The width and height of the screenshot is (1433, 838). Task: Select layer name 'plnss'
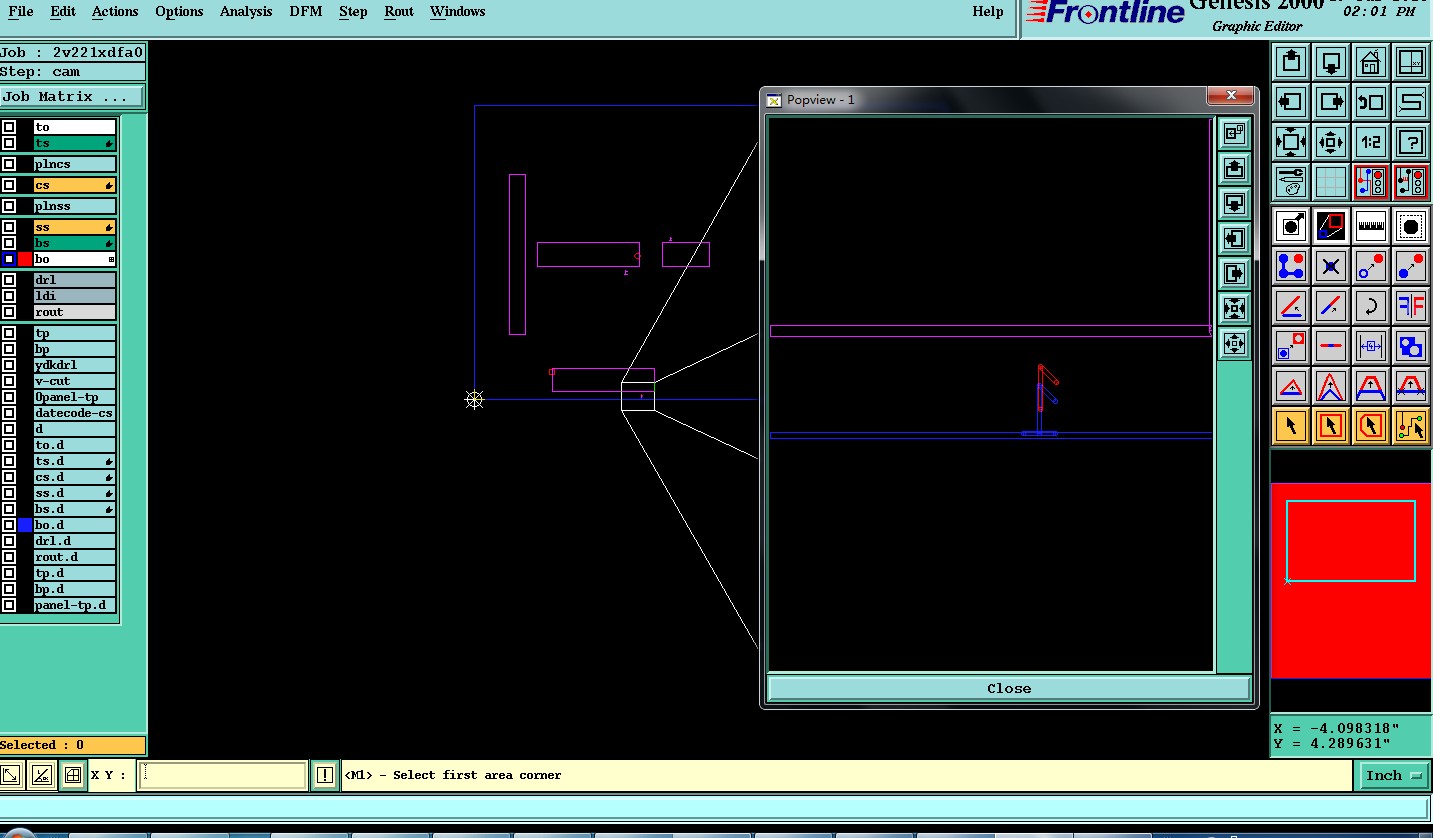pos(75,206)
